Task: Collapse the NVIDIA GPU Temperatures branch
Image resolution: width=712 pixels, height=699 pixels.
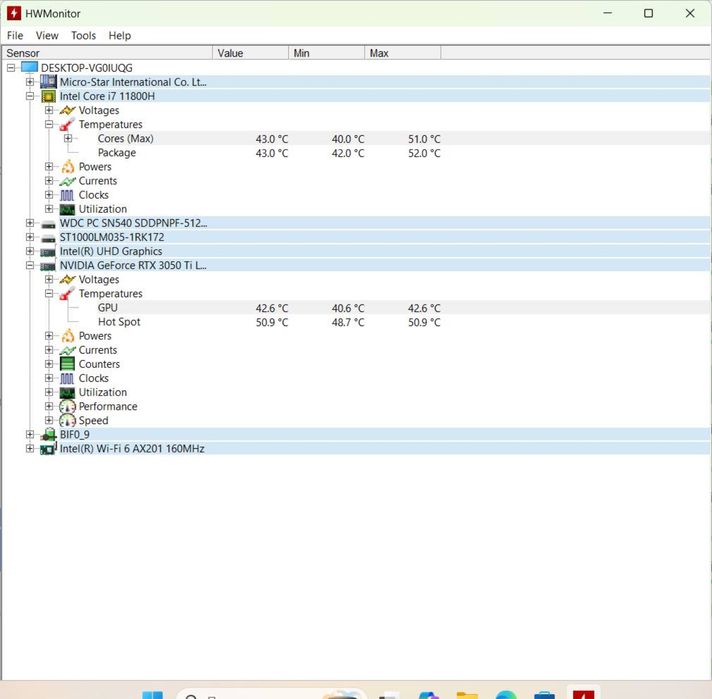Action: pos(49,294)
